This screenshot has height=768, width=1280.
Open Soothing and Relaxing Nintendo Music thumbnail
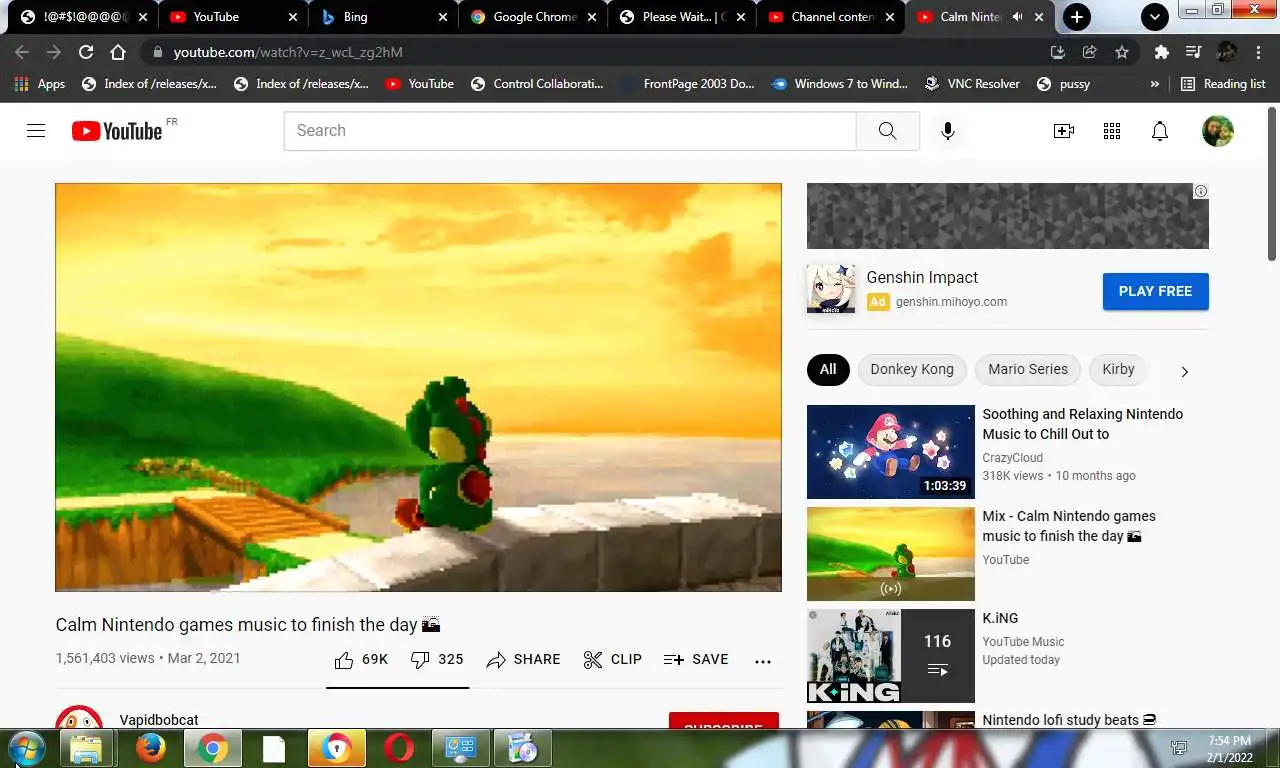[x=890, y=452]
